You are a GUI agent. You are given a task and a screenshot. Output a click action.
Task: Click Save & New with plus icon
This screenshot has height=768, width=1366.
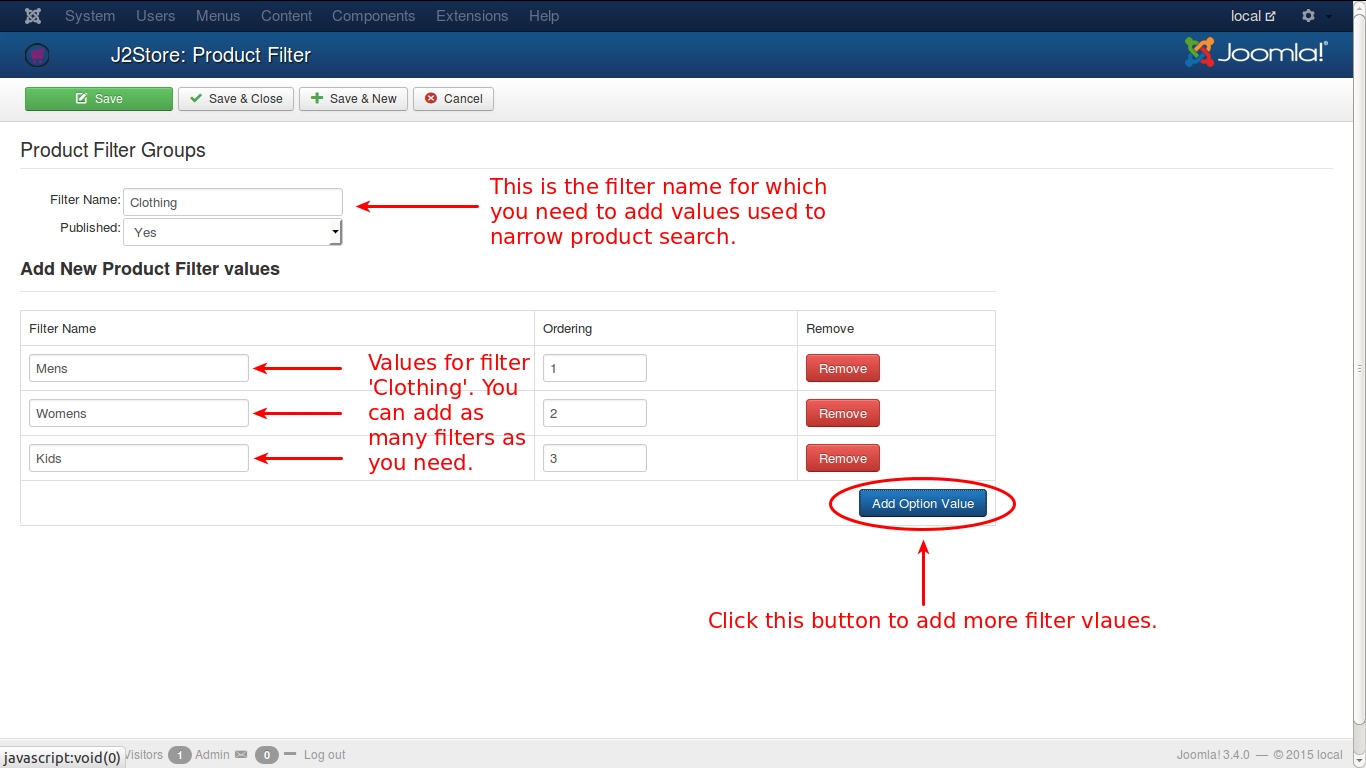(353, 99)
